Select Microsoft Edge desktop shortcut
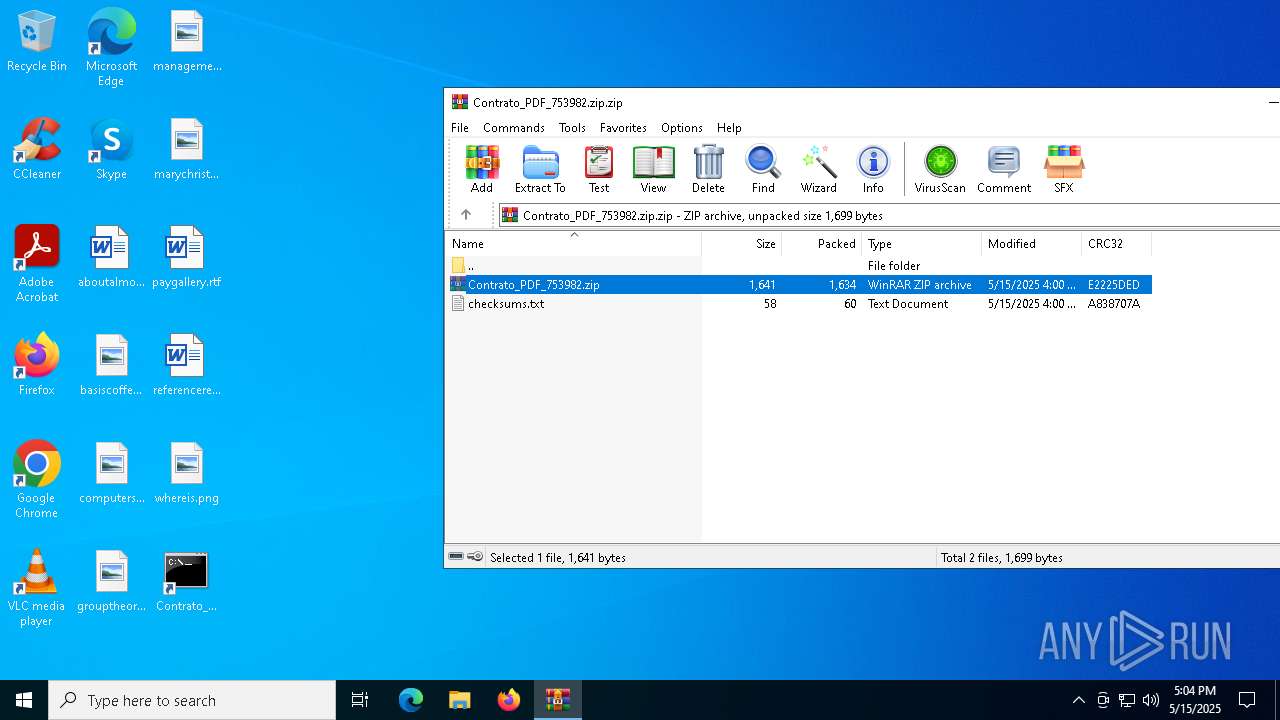 coord(111,48)
